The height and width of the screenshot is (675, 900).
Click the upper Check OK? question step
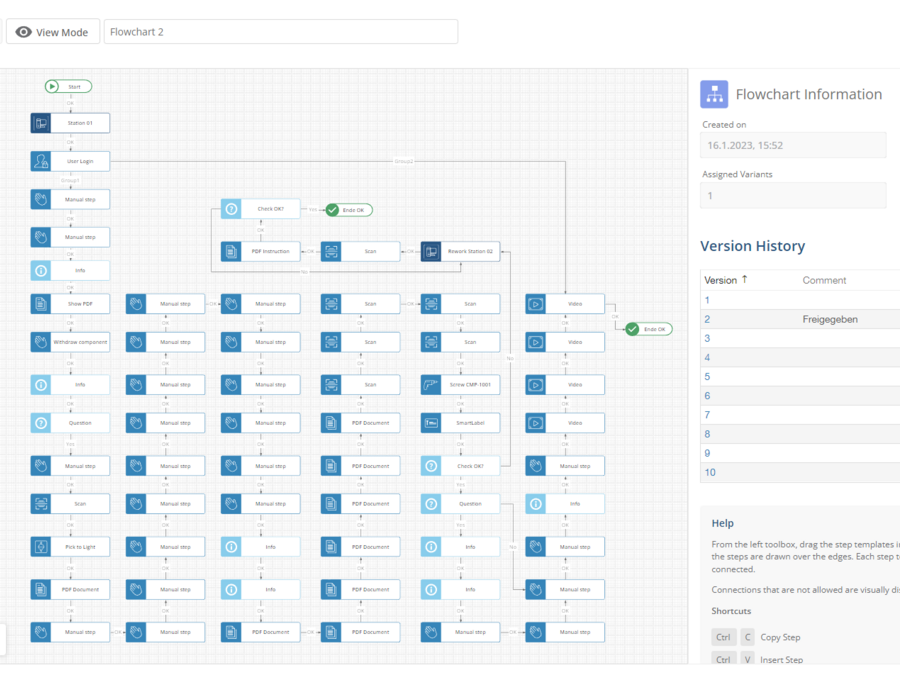(x=261, y=209)
